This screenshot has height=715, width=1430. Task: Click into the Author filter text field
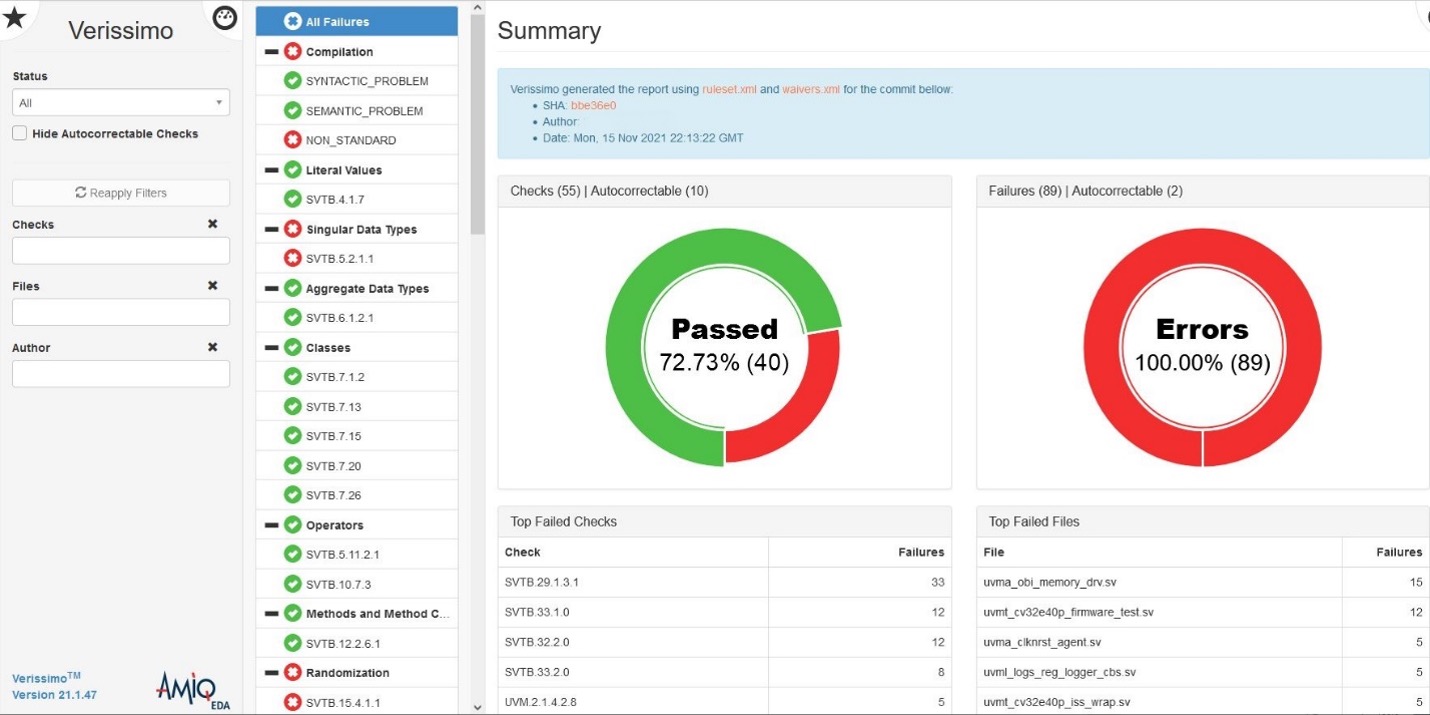(121, 374)
